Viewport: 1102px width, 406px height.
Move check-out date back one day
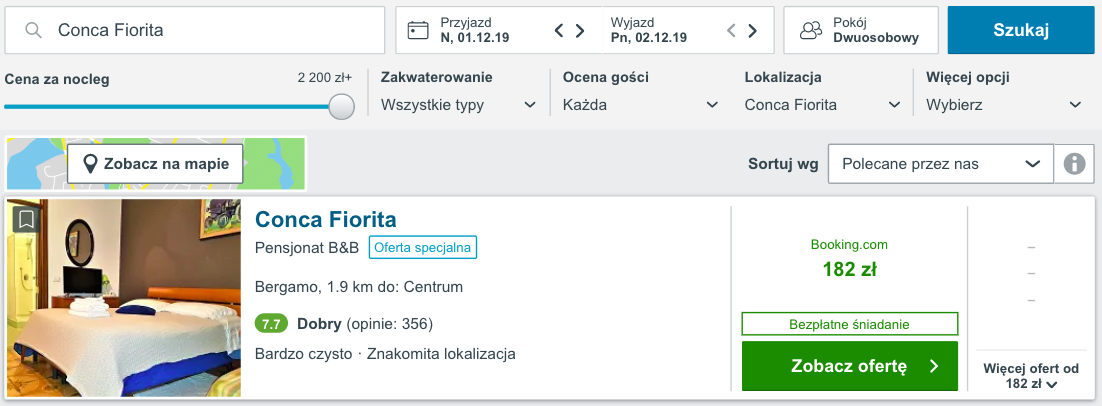731,30
